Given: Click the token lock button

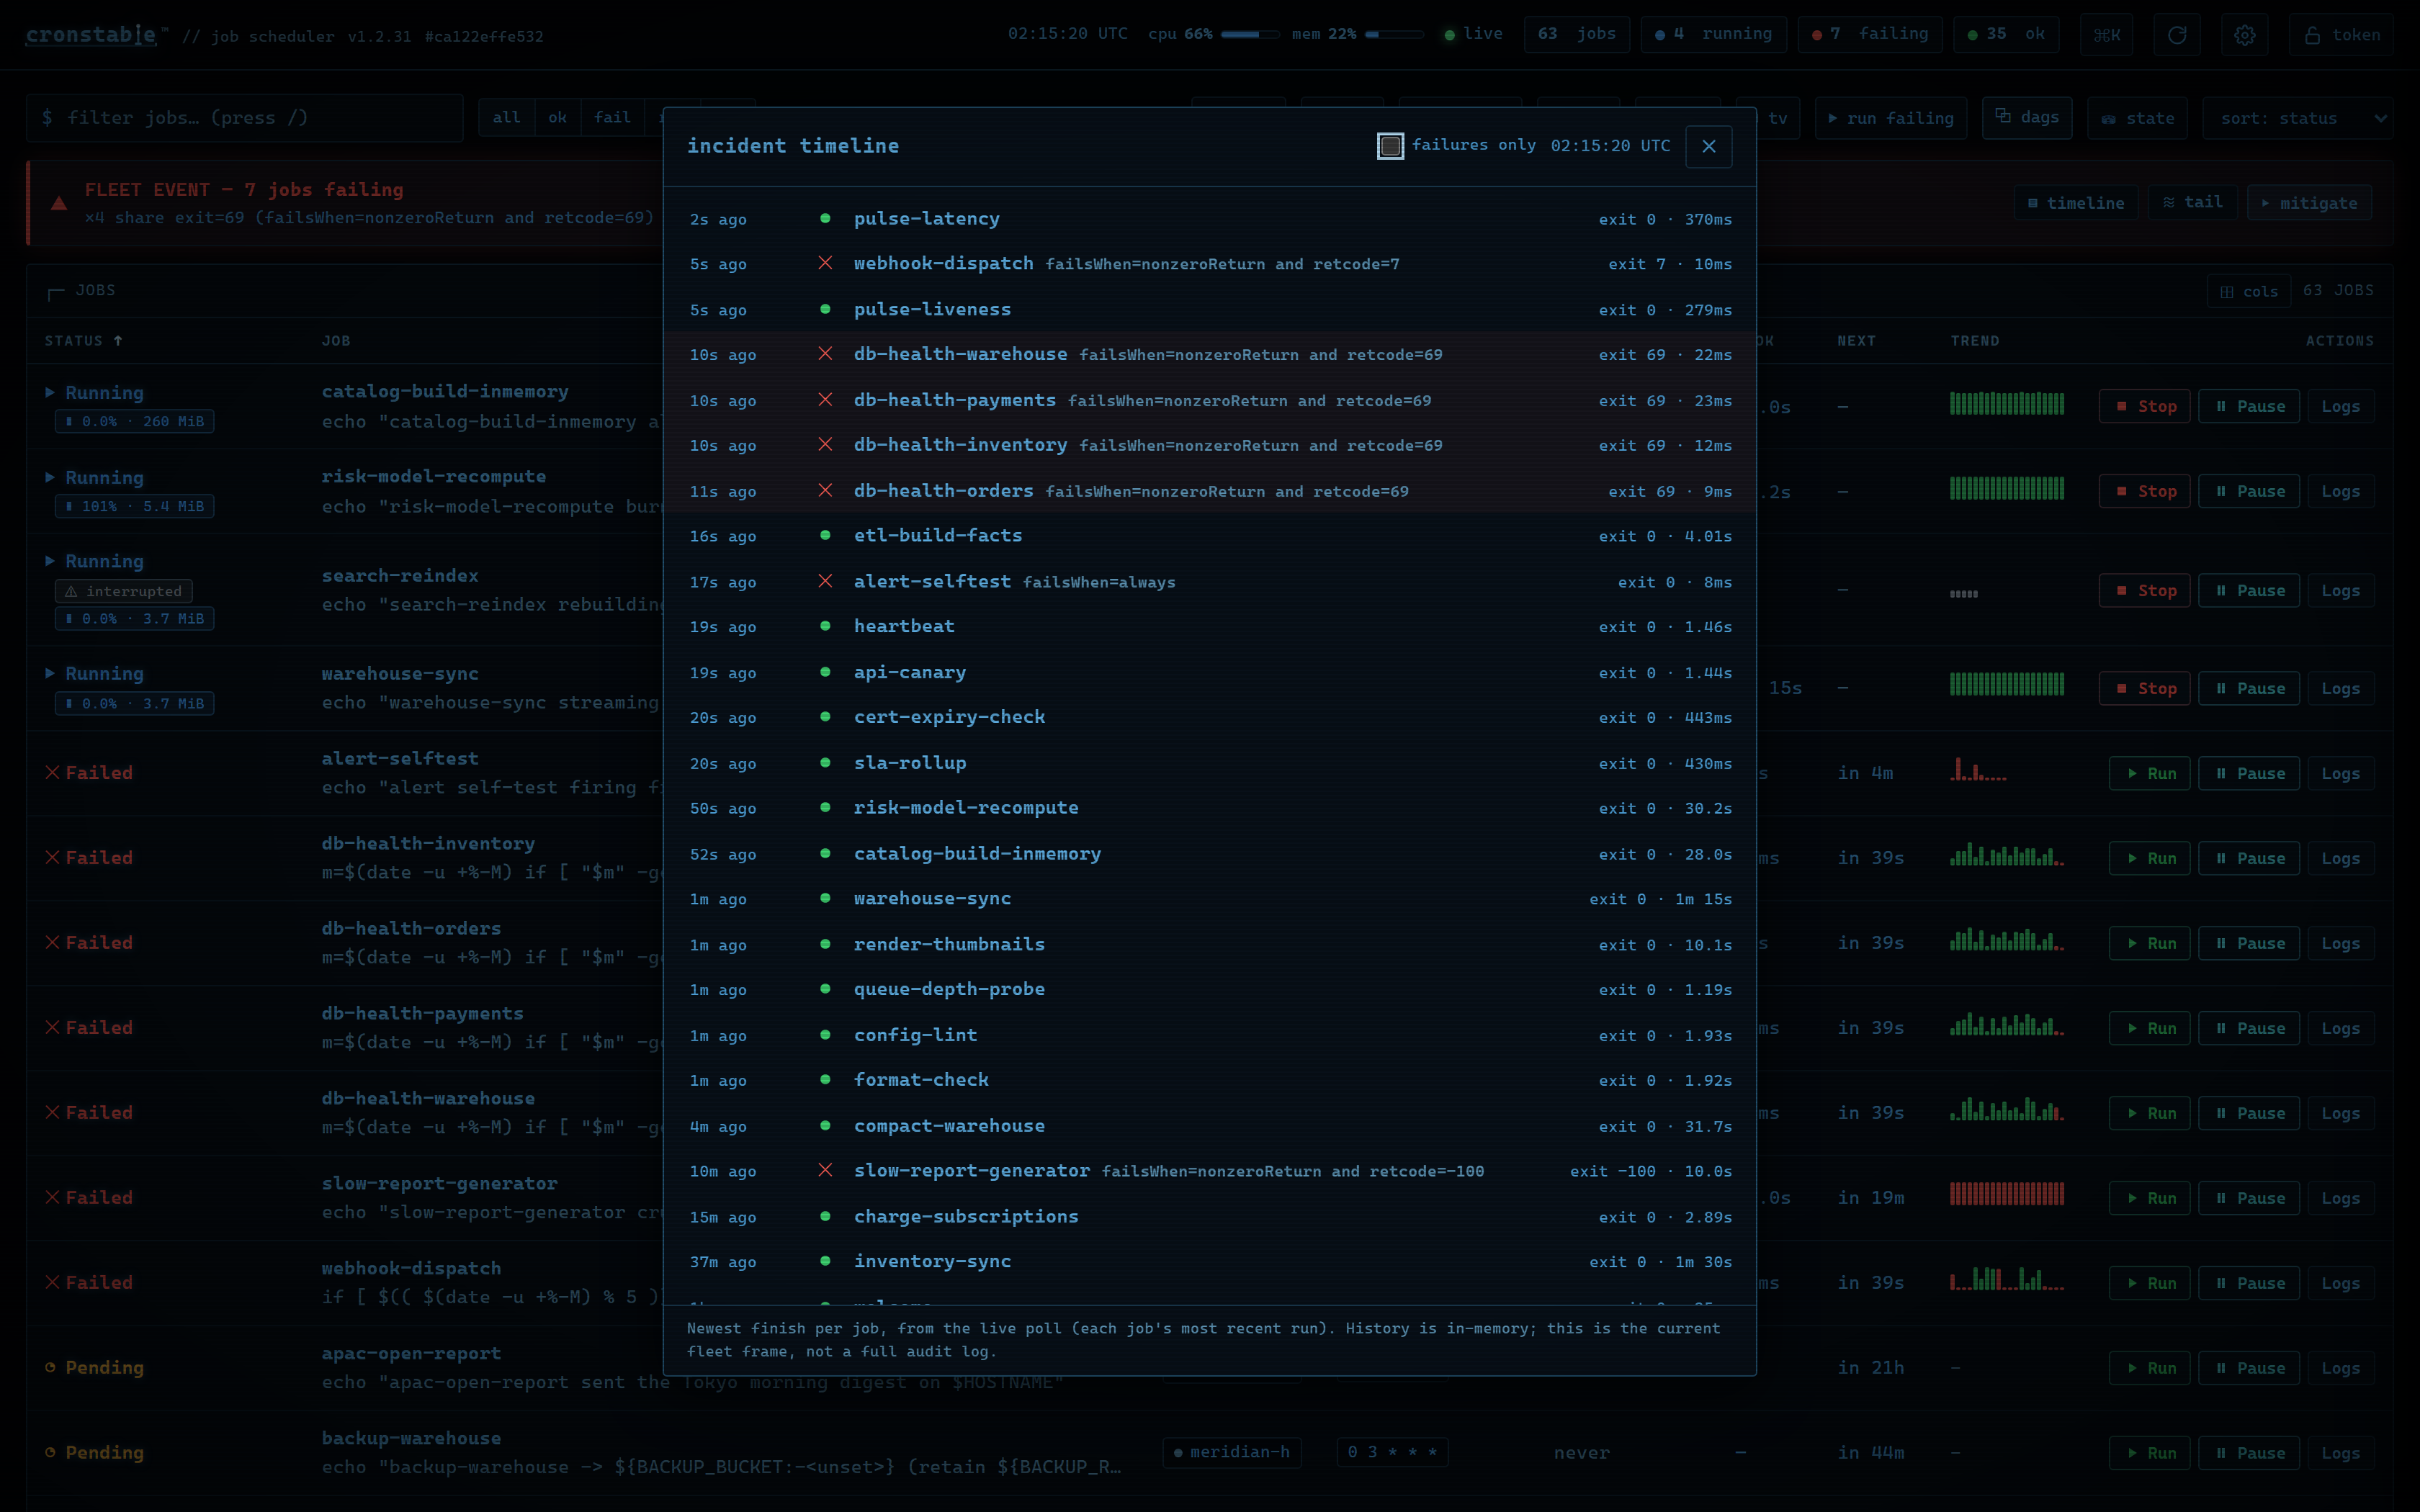Looking at the screenshot, I should click(2342, 35).
